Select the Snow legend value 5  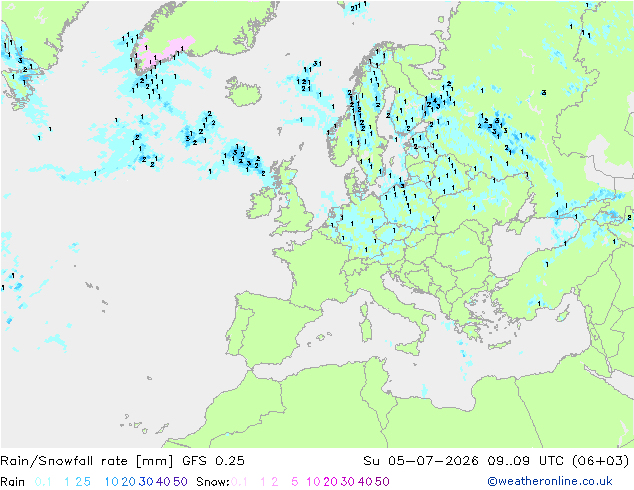point(295,482)
